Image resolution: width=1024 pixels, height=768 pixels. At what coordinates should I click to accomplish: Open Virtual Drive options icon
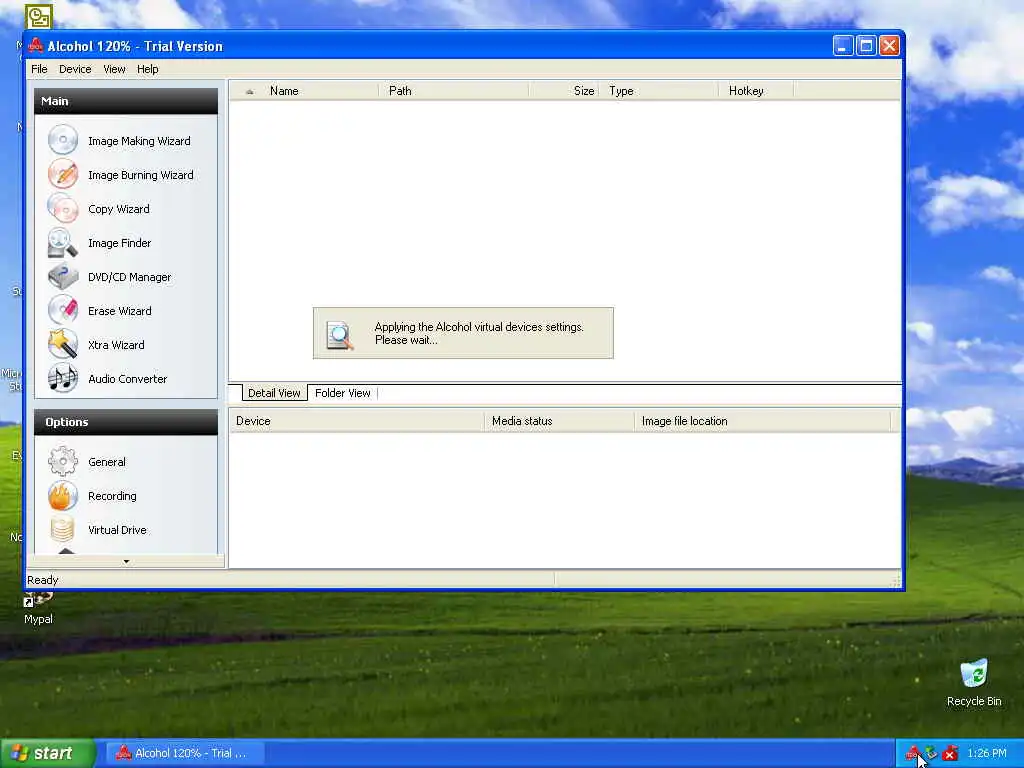point(63,529)
